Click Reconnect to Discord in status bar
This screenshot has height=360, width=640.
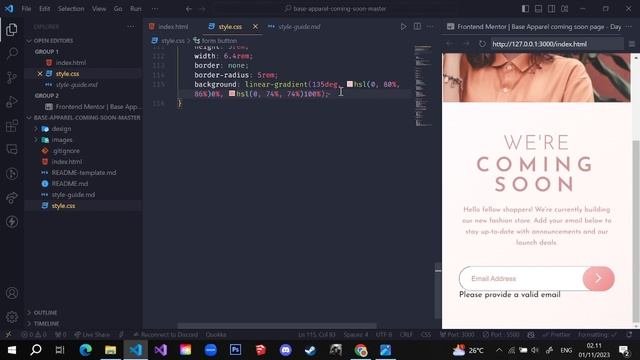pyautogui.click(x=165, y=335)
